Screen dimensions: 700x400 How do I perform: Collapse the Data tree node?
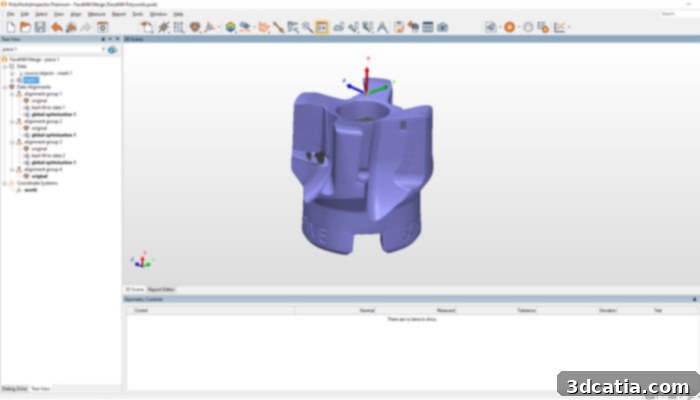5,67
